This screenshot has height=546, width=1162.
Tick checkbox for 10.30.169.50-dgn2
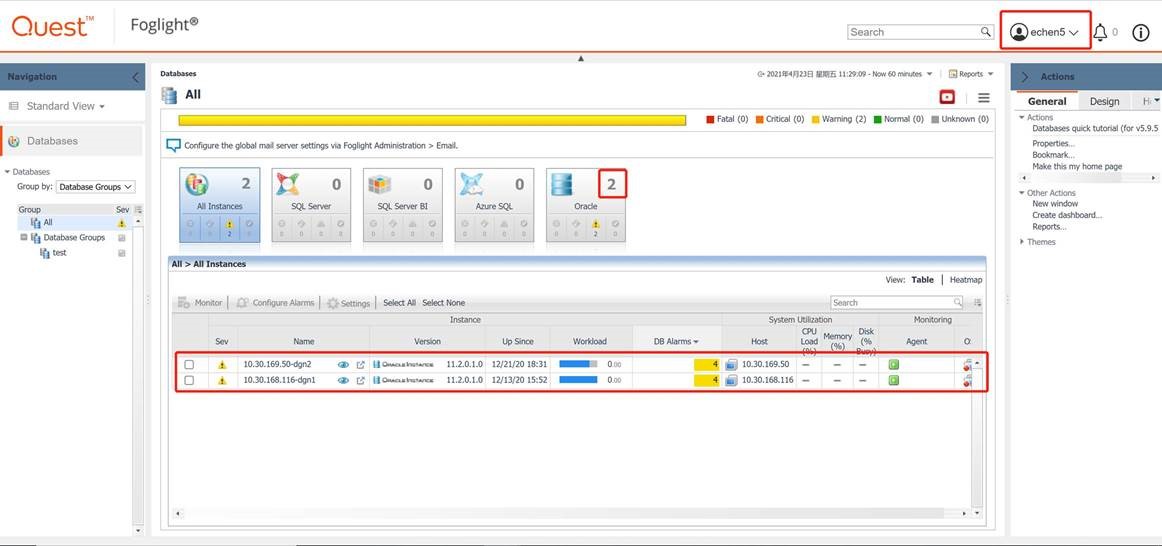[189, 364]
